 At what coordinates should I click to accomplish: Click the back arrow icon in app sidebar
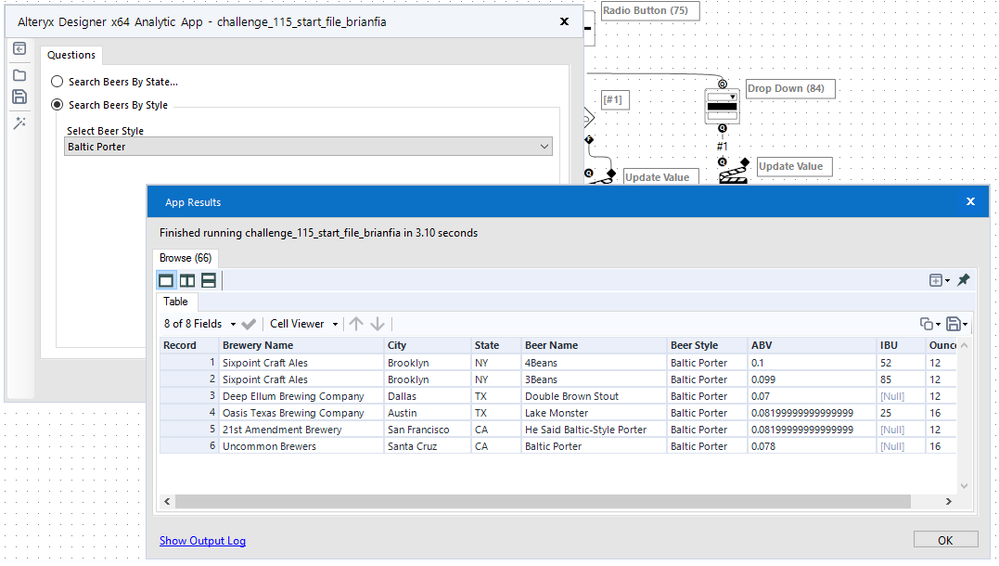(x=20, y=49)
